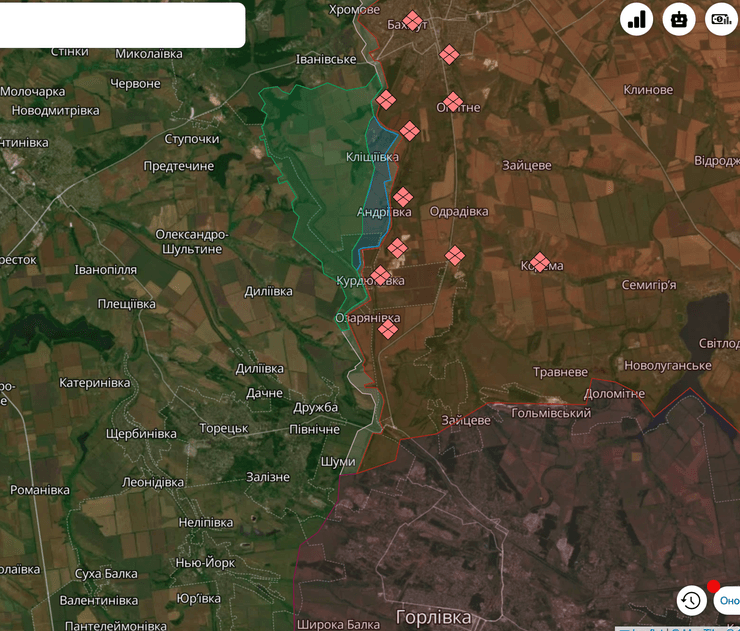Click the unit marker at Kurdiumivka

[380, 275]
